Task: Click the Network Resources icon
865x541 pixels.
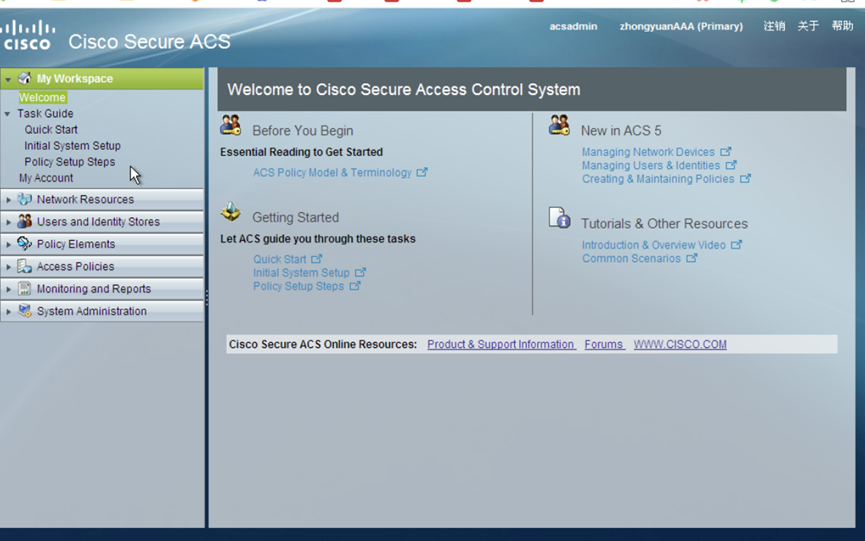Action: coord(24,199)
